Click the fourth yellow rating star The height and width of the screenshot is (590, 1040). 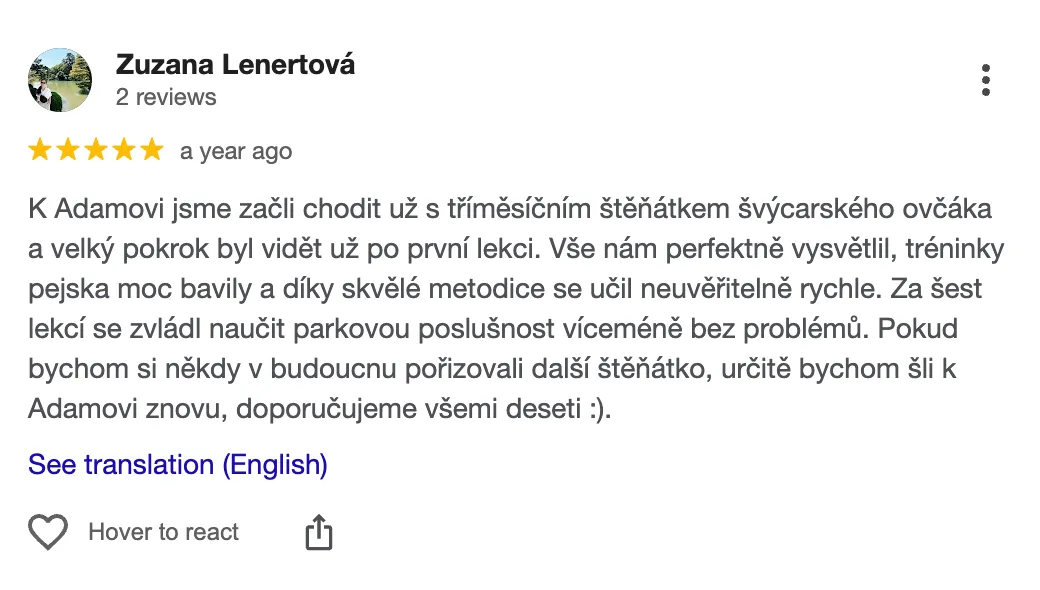pos(124,151)
